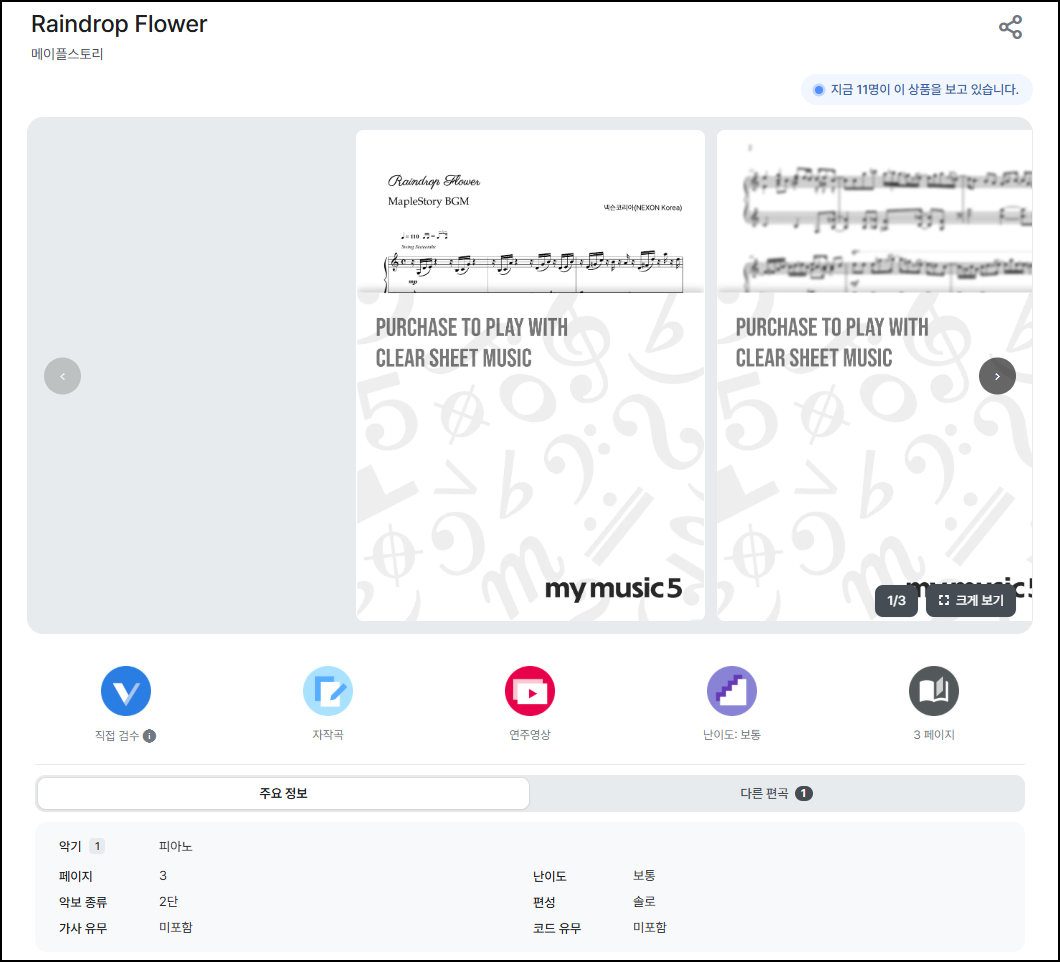The image size is (1060, 962).
Task: Click the 자작곡 pencil icon
Action: click(x=328, y=691)
